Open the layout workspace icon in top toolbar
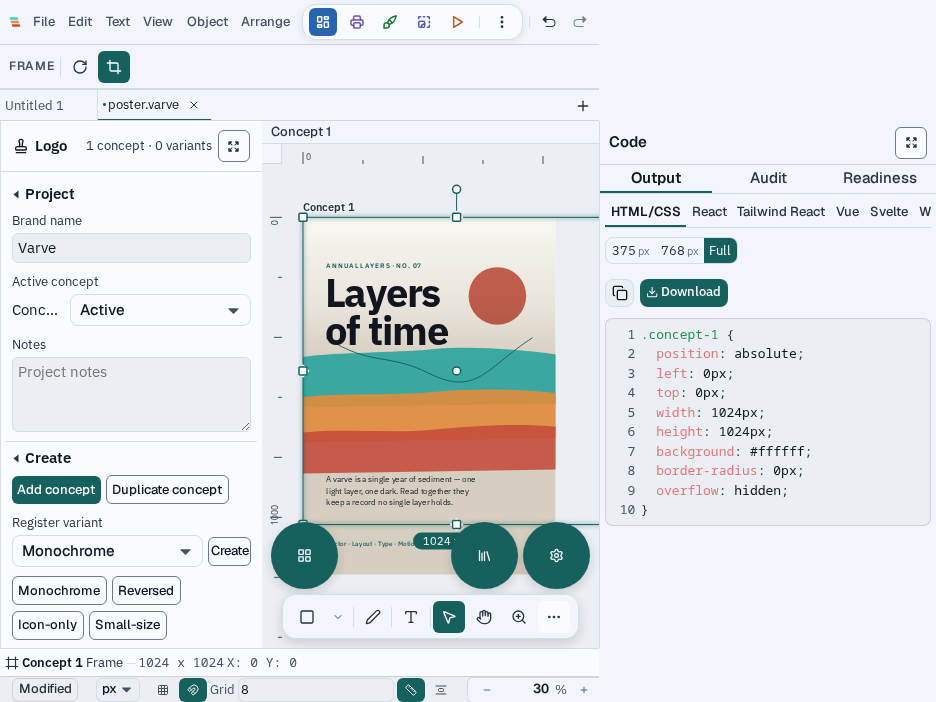Screen dimensions: 936x702 (323, 22)
